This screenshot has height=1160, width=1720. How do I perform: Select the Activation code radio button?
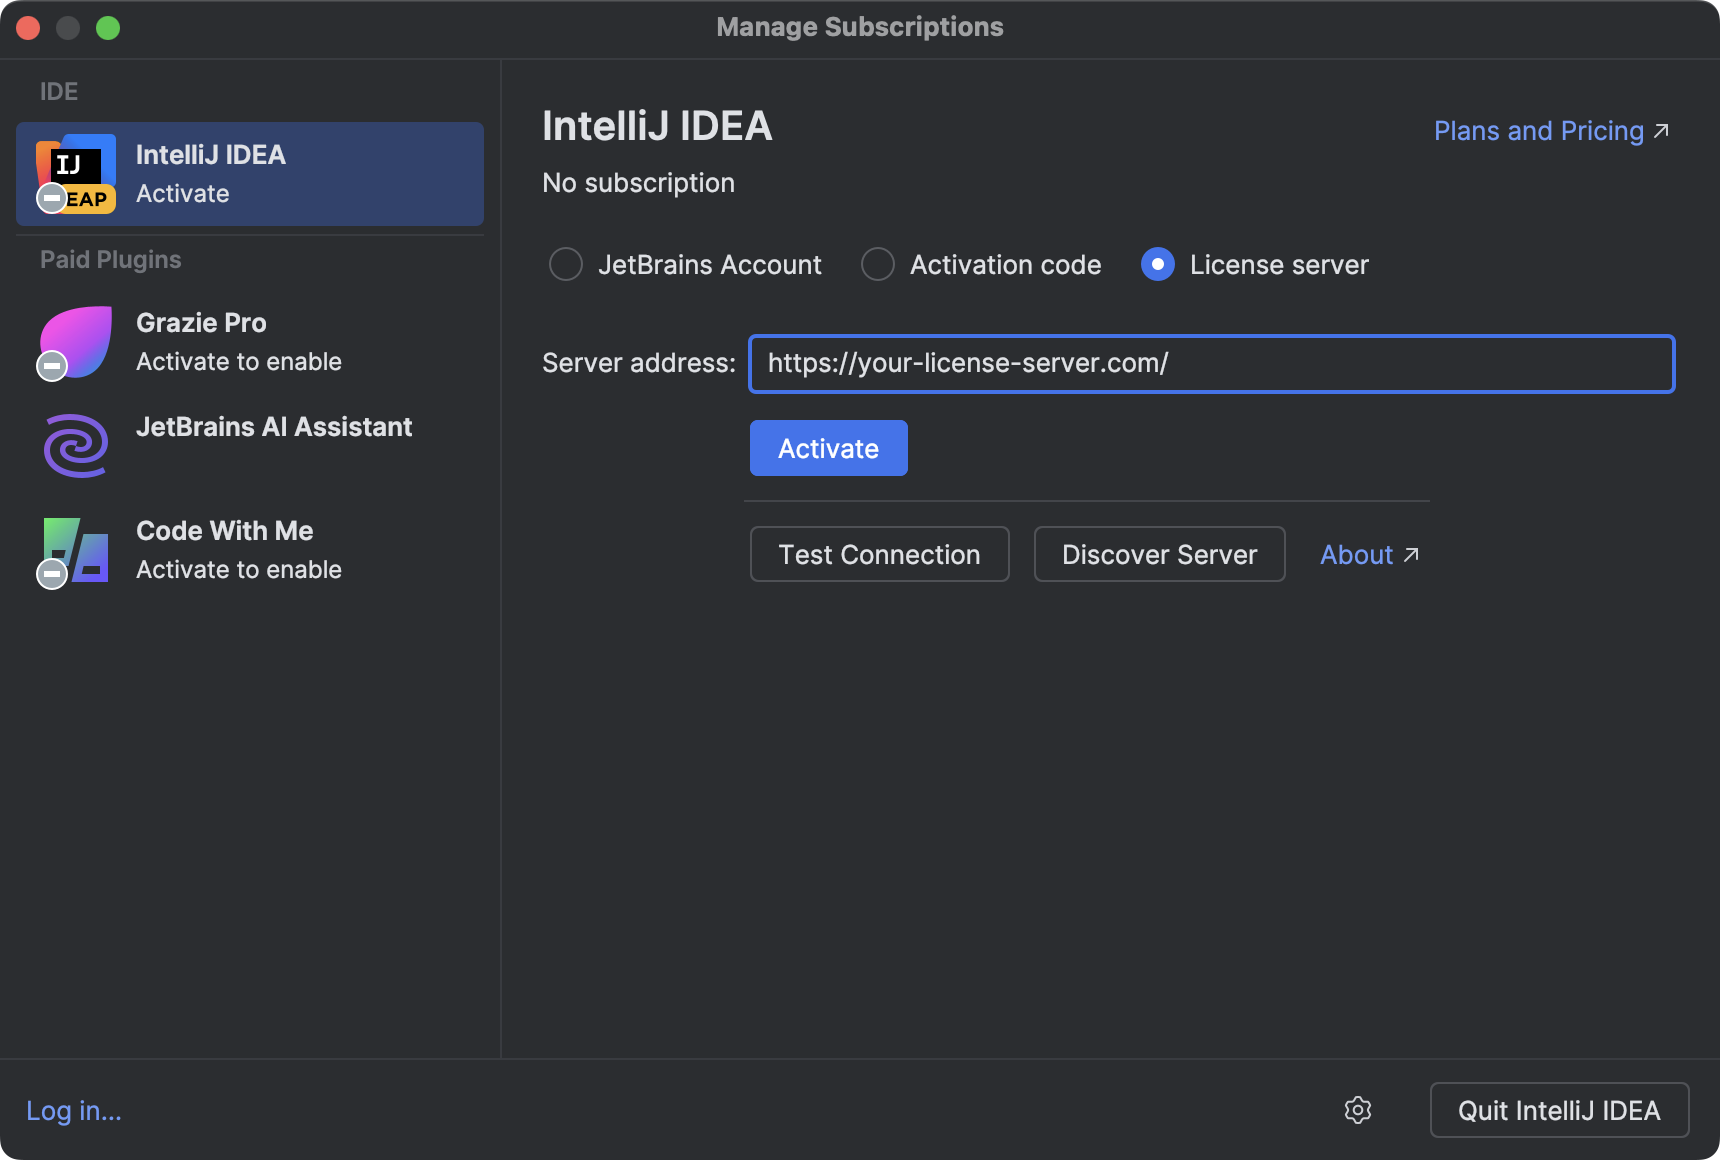[x=877, y=264]
